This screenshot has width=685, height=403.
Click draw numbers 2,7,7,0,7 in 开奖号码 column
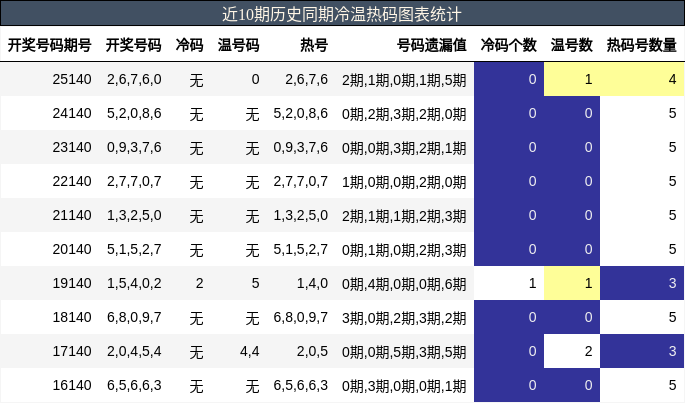coord(134,181)
